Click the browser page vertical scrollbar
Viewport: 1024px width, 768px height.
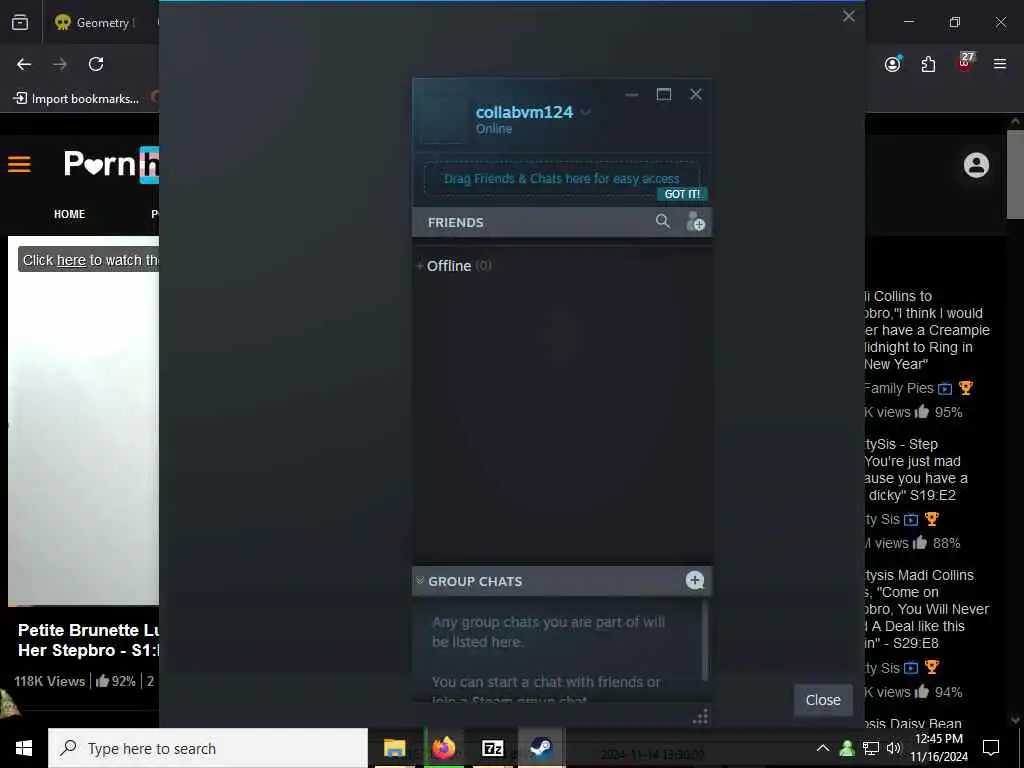tap(1014, 174)
